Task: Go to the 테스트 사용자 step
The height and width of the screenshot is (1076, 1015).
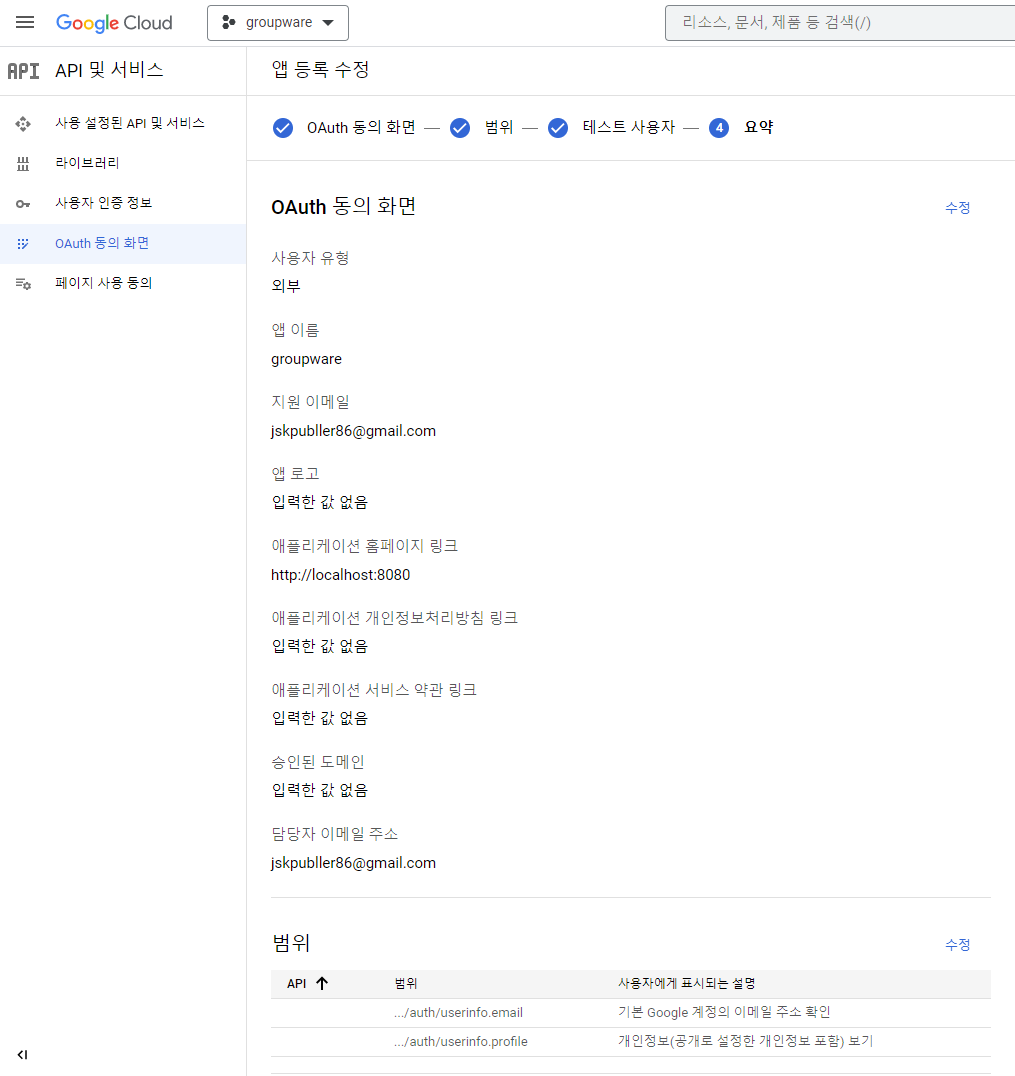Action: 558,127
